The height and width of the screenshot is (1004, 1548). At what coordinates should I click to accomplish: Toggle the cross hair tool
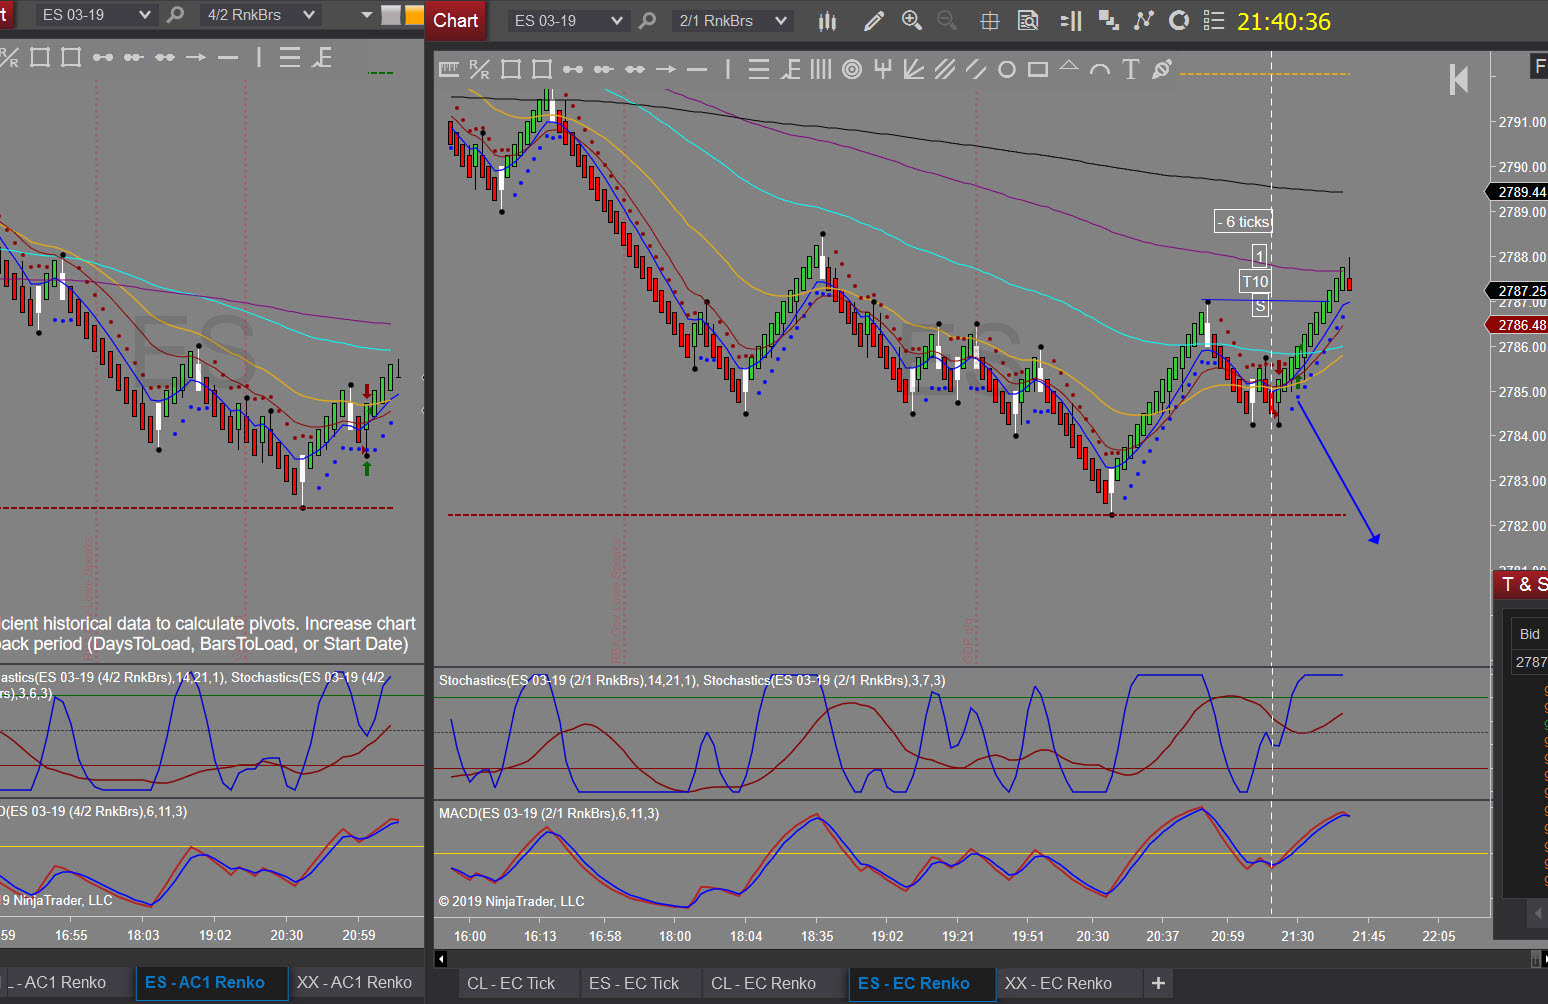(990, 21)
